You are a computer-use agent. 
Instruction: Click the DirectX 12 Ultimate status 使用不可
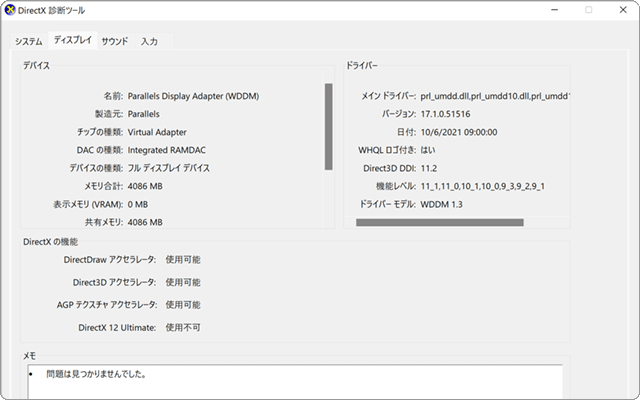tap(183, 327)
